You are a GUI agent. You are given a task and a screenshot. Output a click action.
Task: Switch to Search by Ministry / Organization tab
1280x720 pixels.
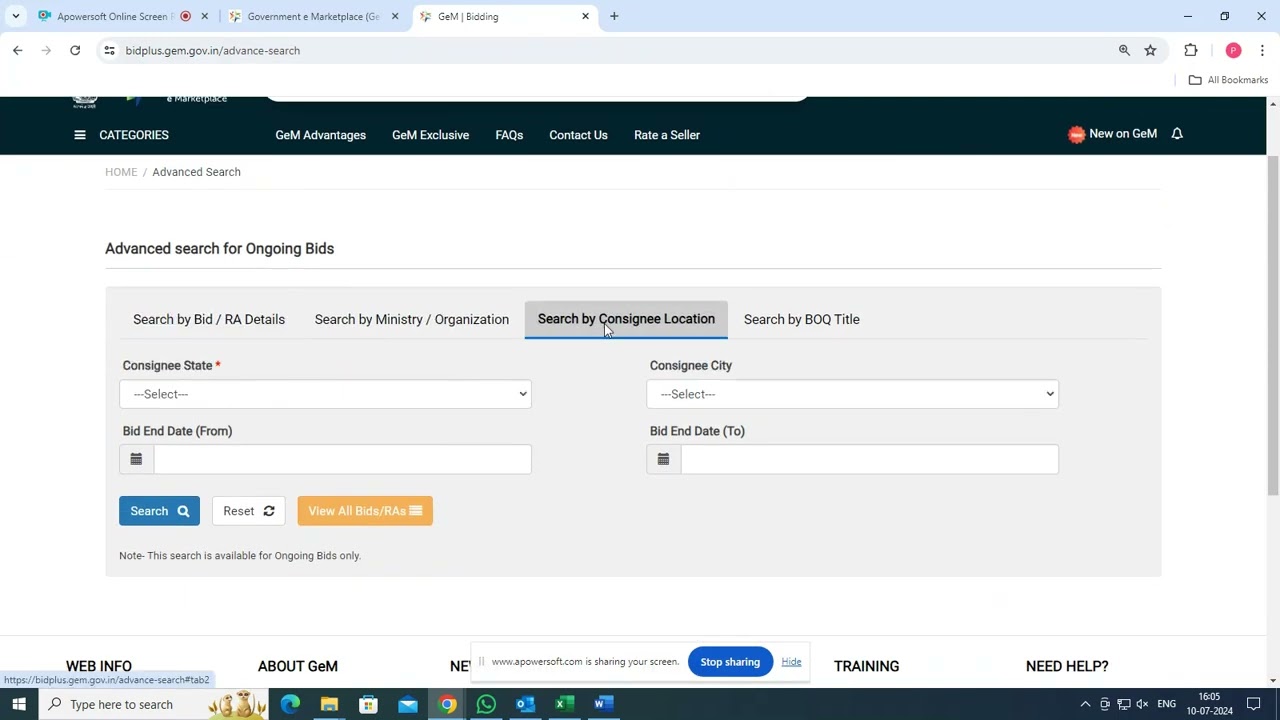[412, 319]
